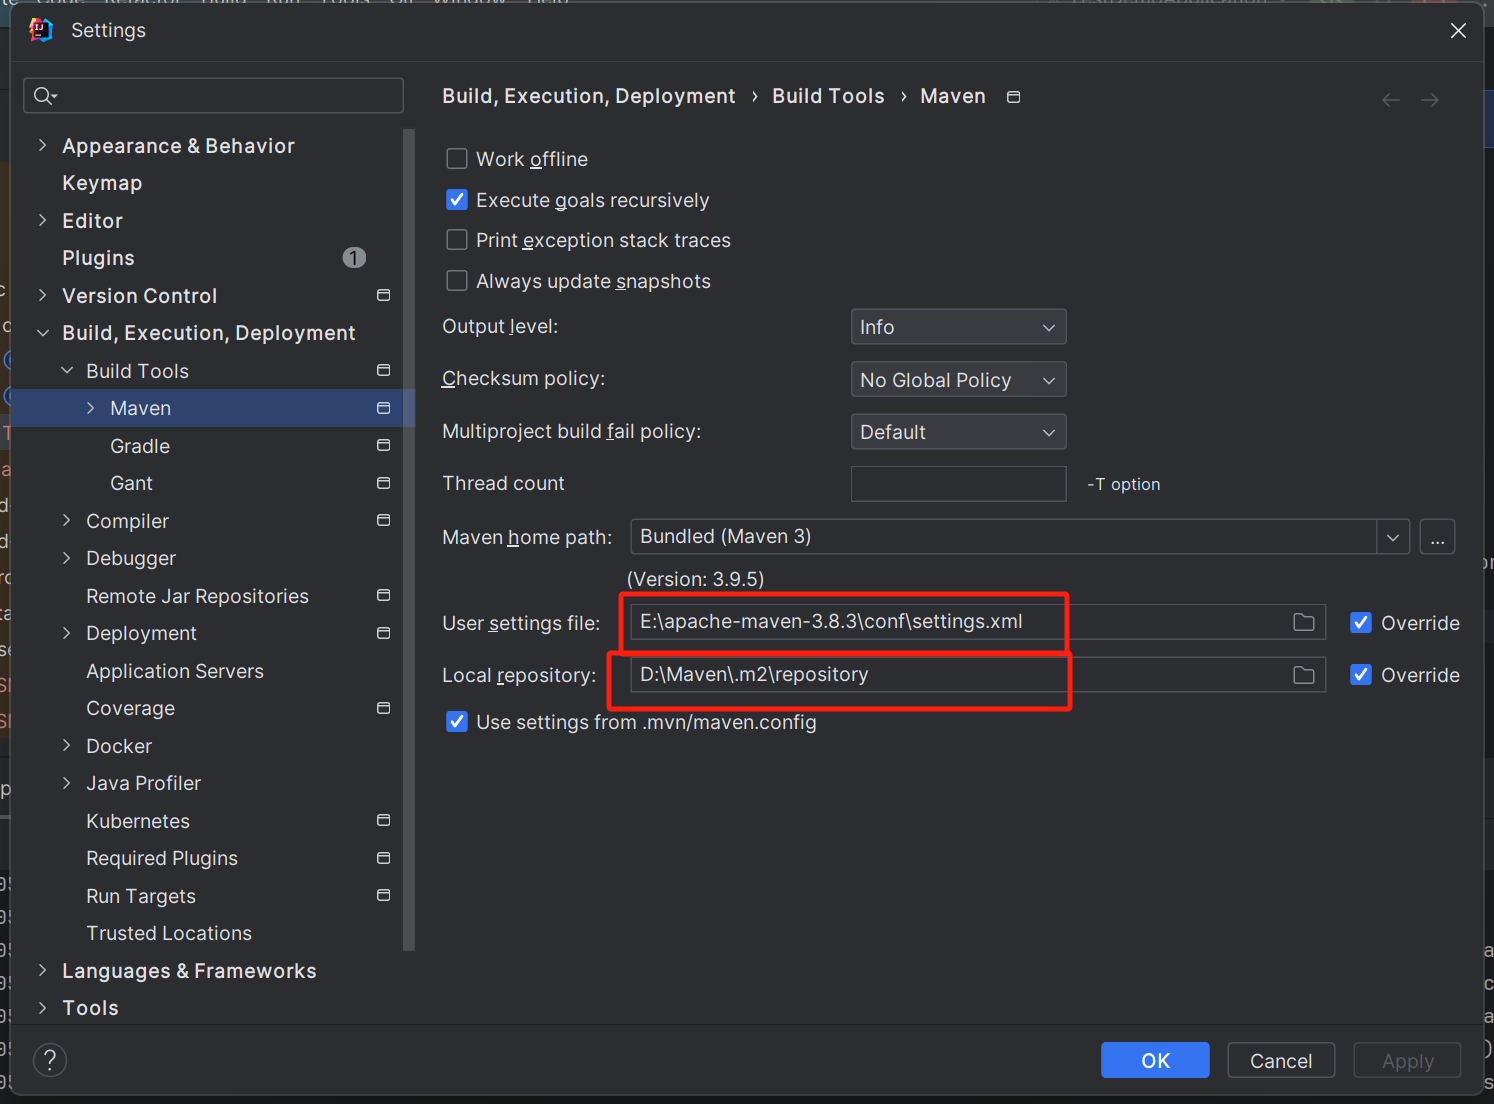Screen dimensions: 1494x1104
Task: Enable Always update snapshots
Action: point(457,281)
